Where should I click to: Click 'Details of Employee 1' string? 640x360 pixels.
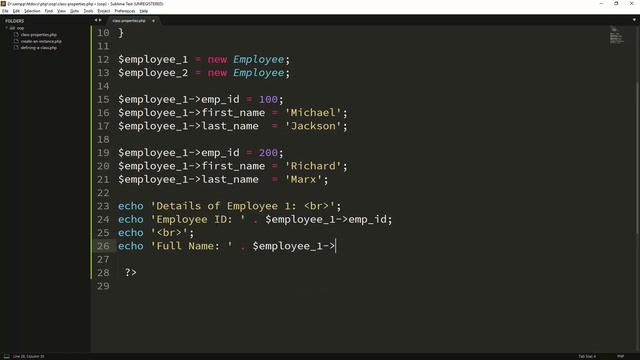coord(243,206)
